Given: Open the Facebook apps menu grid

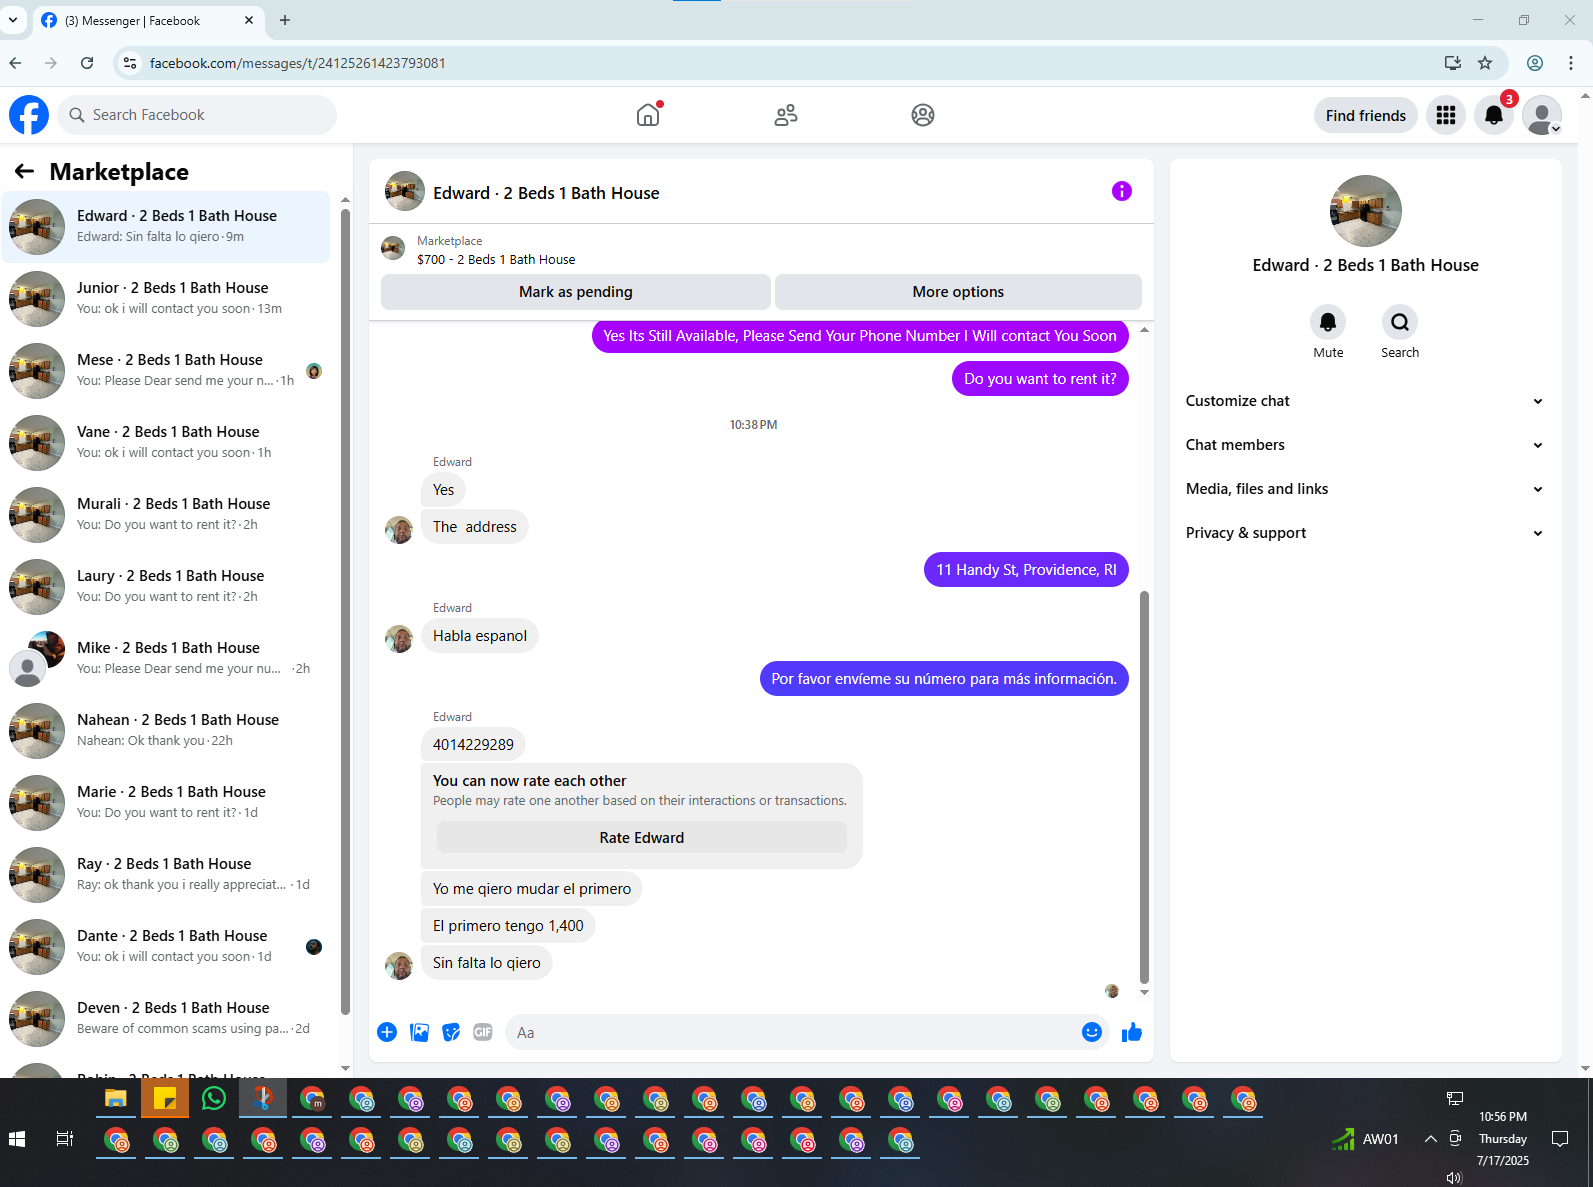Looking at the screenshot, I should tap(1446, 115).
